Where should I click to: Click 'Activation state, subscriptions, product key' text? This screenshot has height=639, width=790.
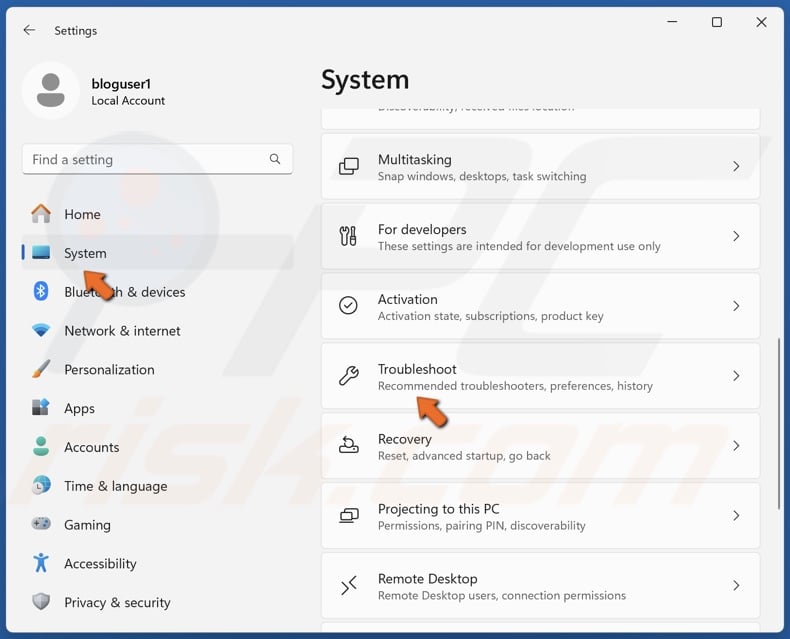pyautogui.click(x=491, y=316)
